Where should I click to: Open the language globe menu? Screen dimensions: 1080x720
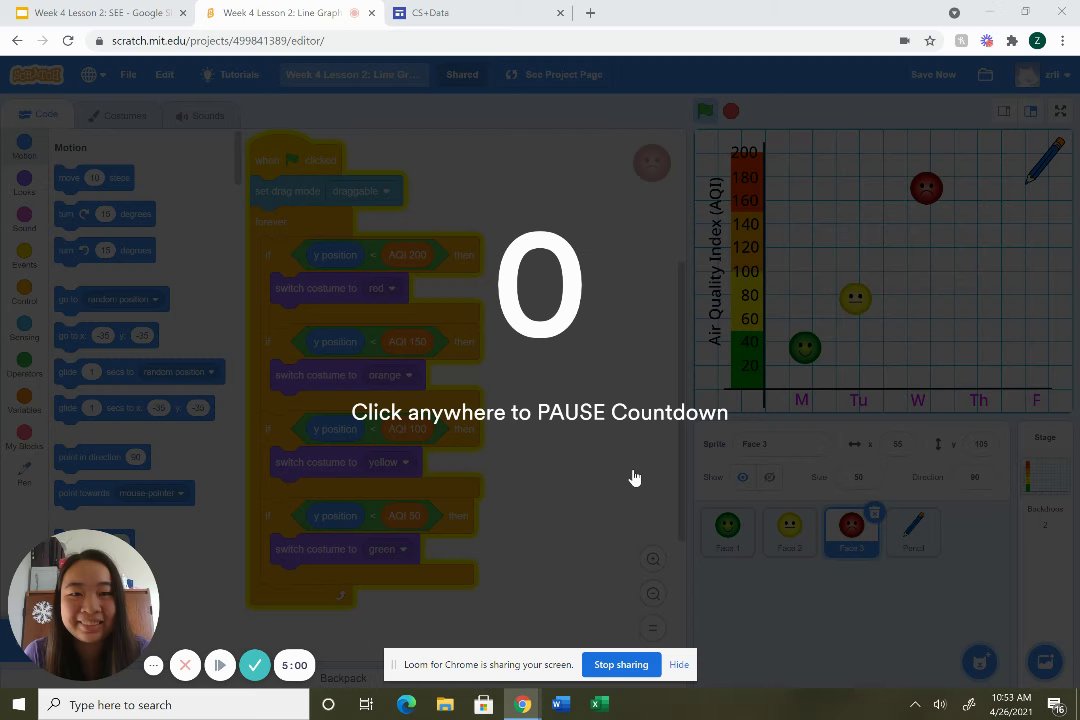93,74
